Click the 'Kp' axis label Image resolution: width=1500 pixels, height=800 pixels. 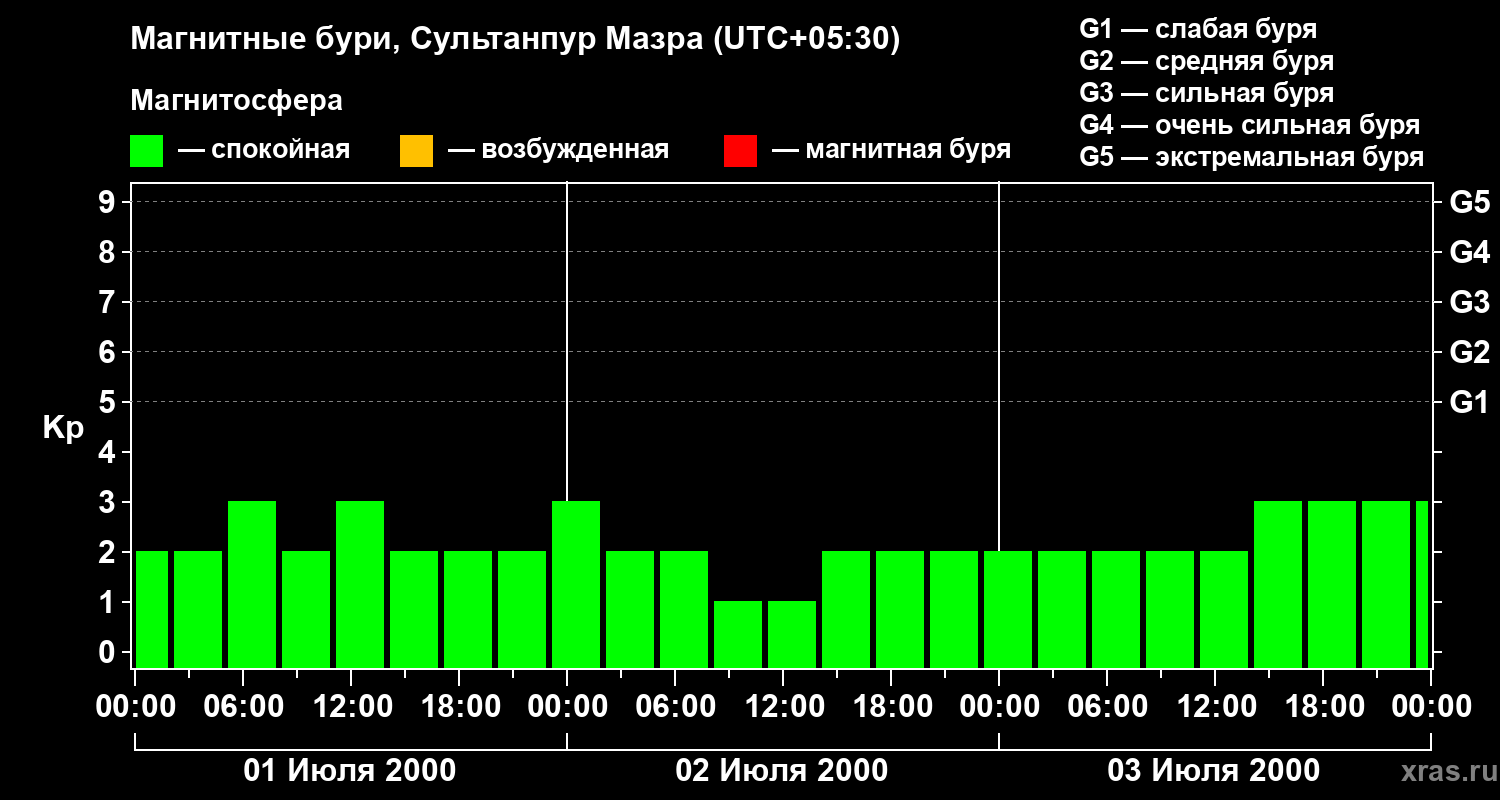click(x=63, y=428)
